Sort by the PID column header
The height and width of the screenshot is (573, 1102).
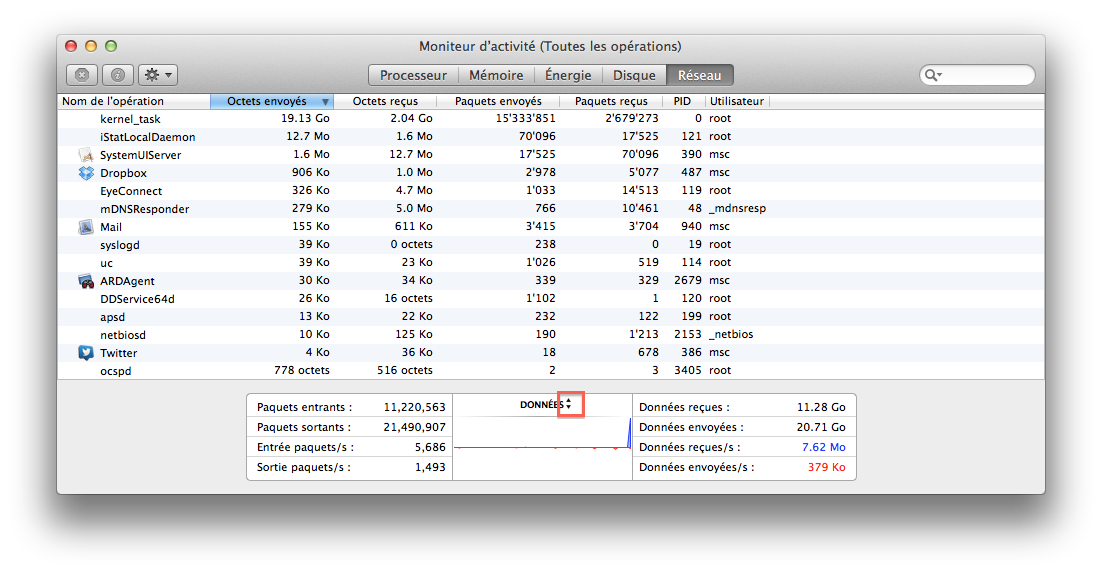click(x=682, y=101)
